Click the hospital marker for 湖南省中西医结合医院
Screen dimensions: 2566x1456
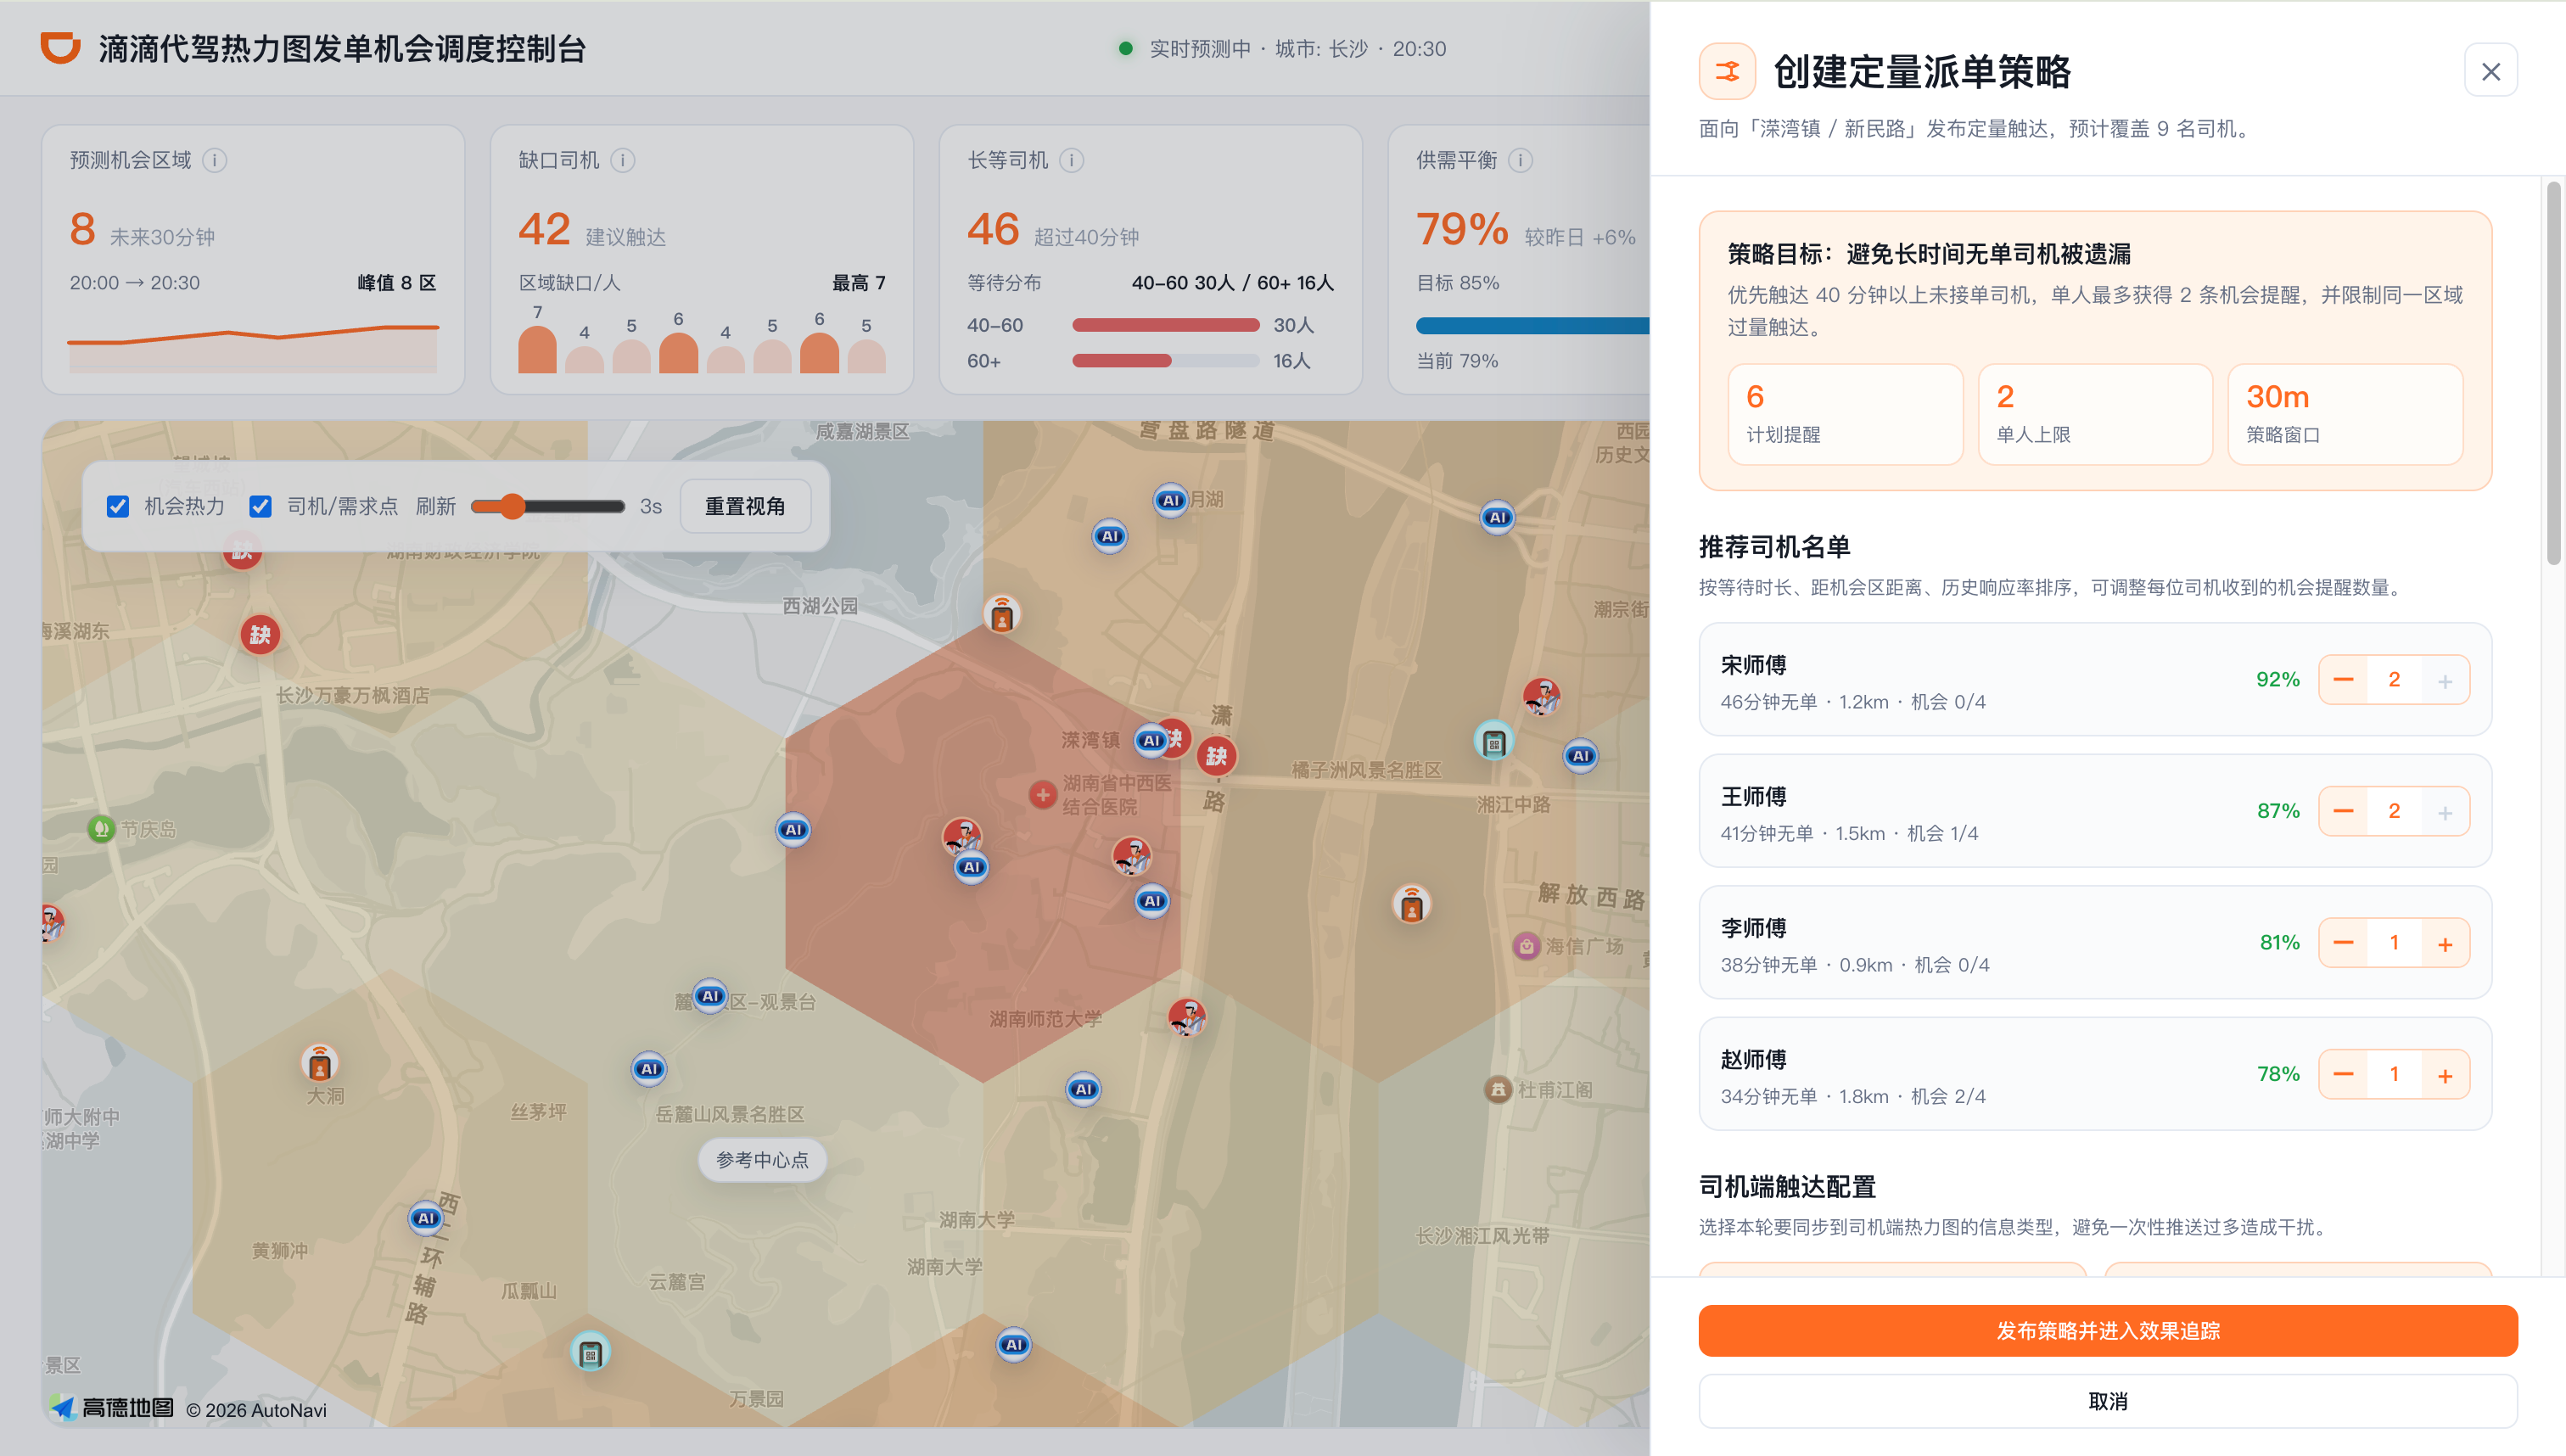(1043, 794)
